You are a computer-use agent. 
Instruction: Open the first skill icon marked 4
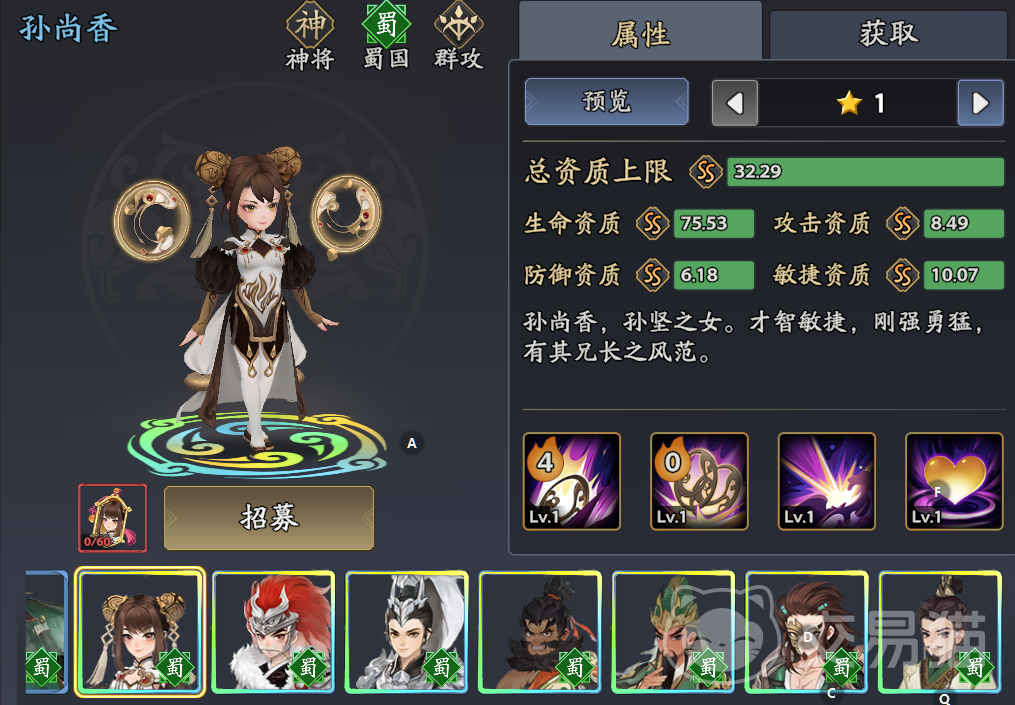click(572, 482)
